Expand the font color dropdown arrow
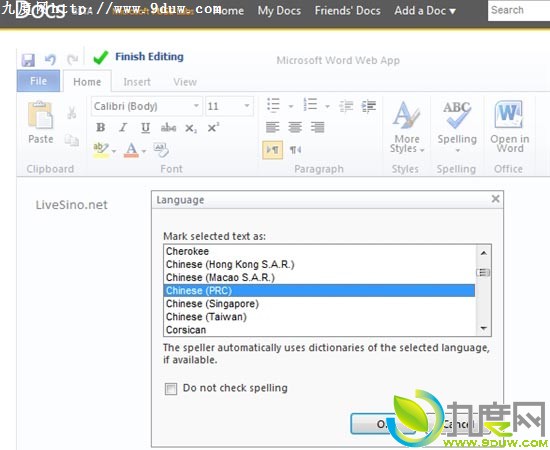This screenshot has width=550, height=450. click(x=144, y=151)
